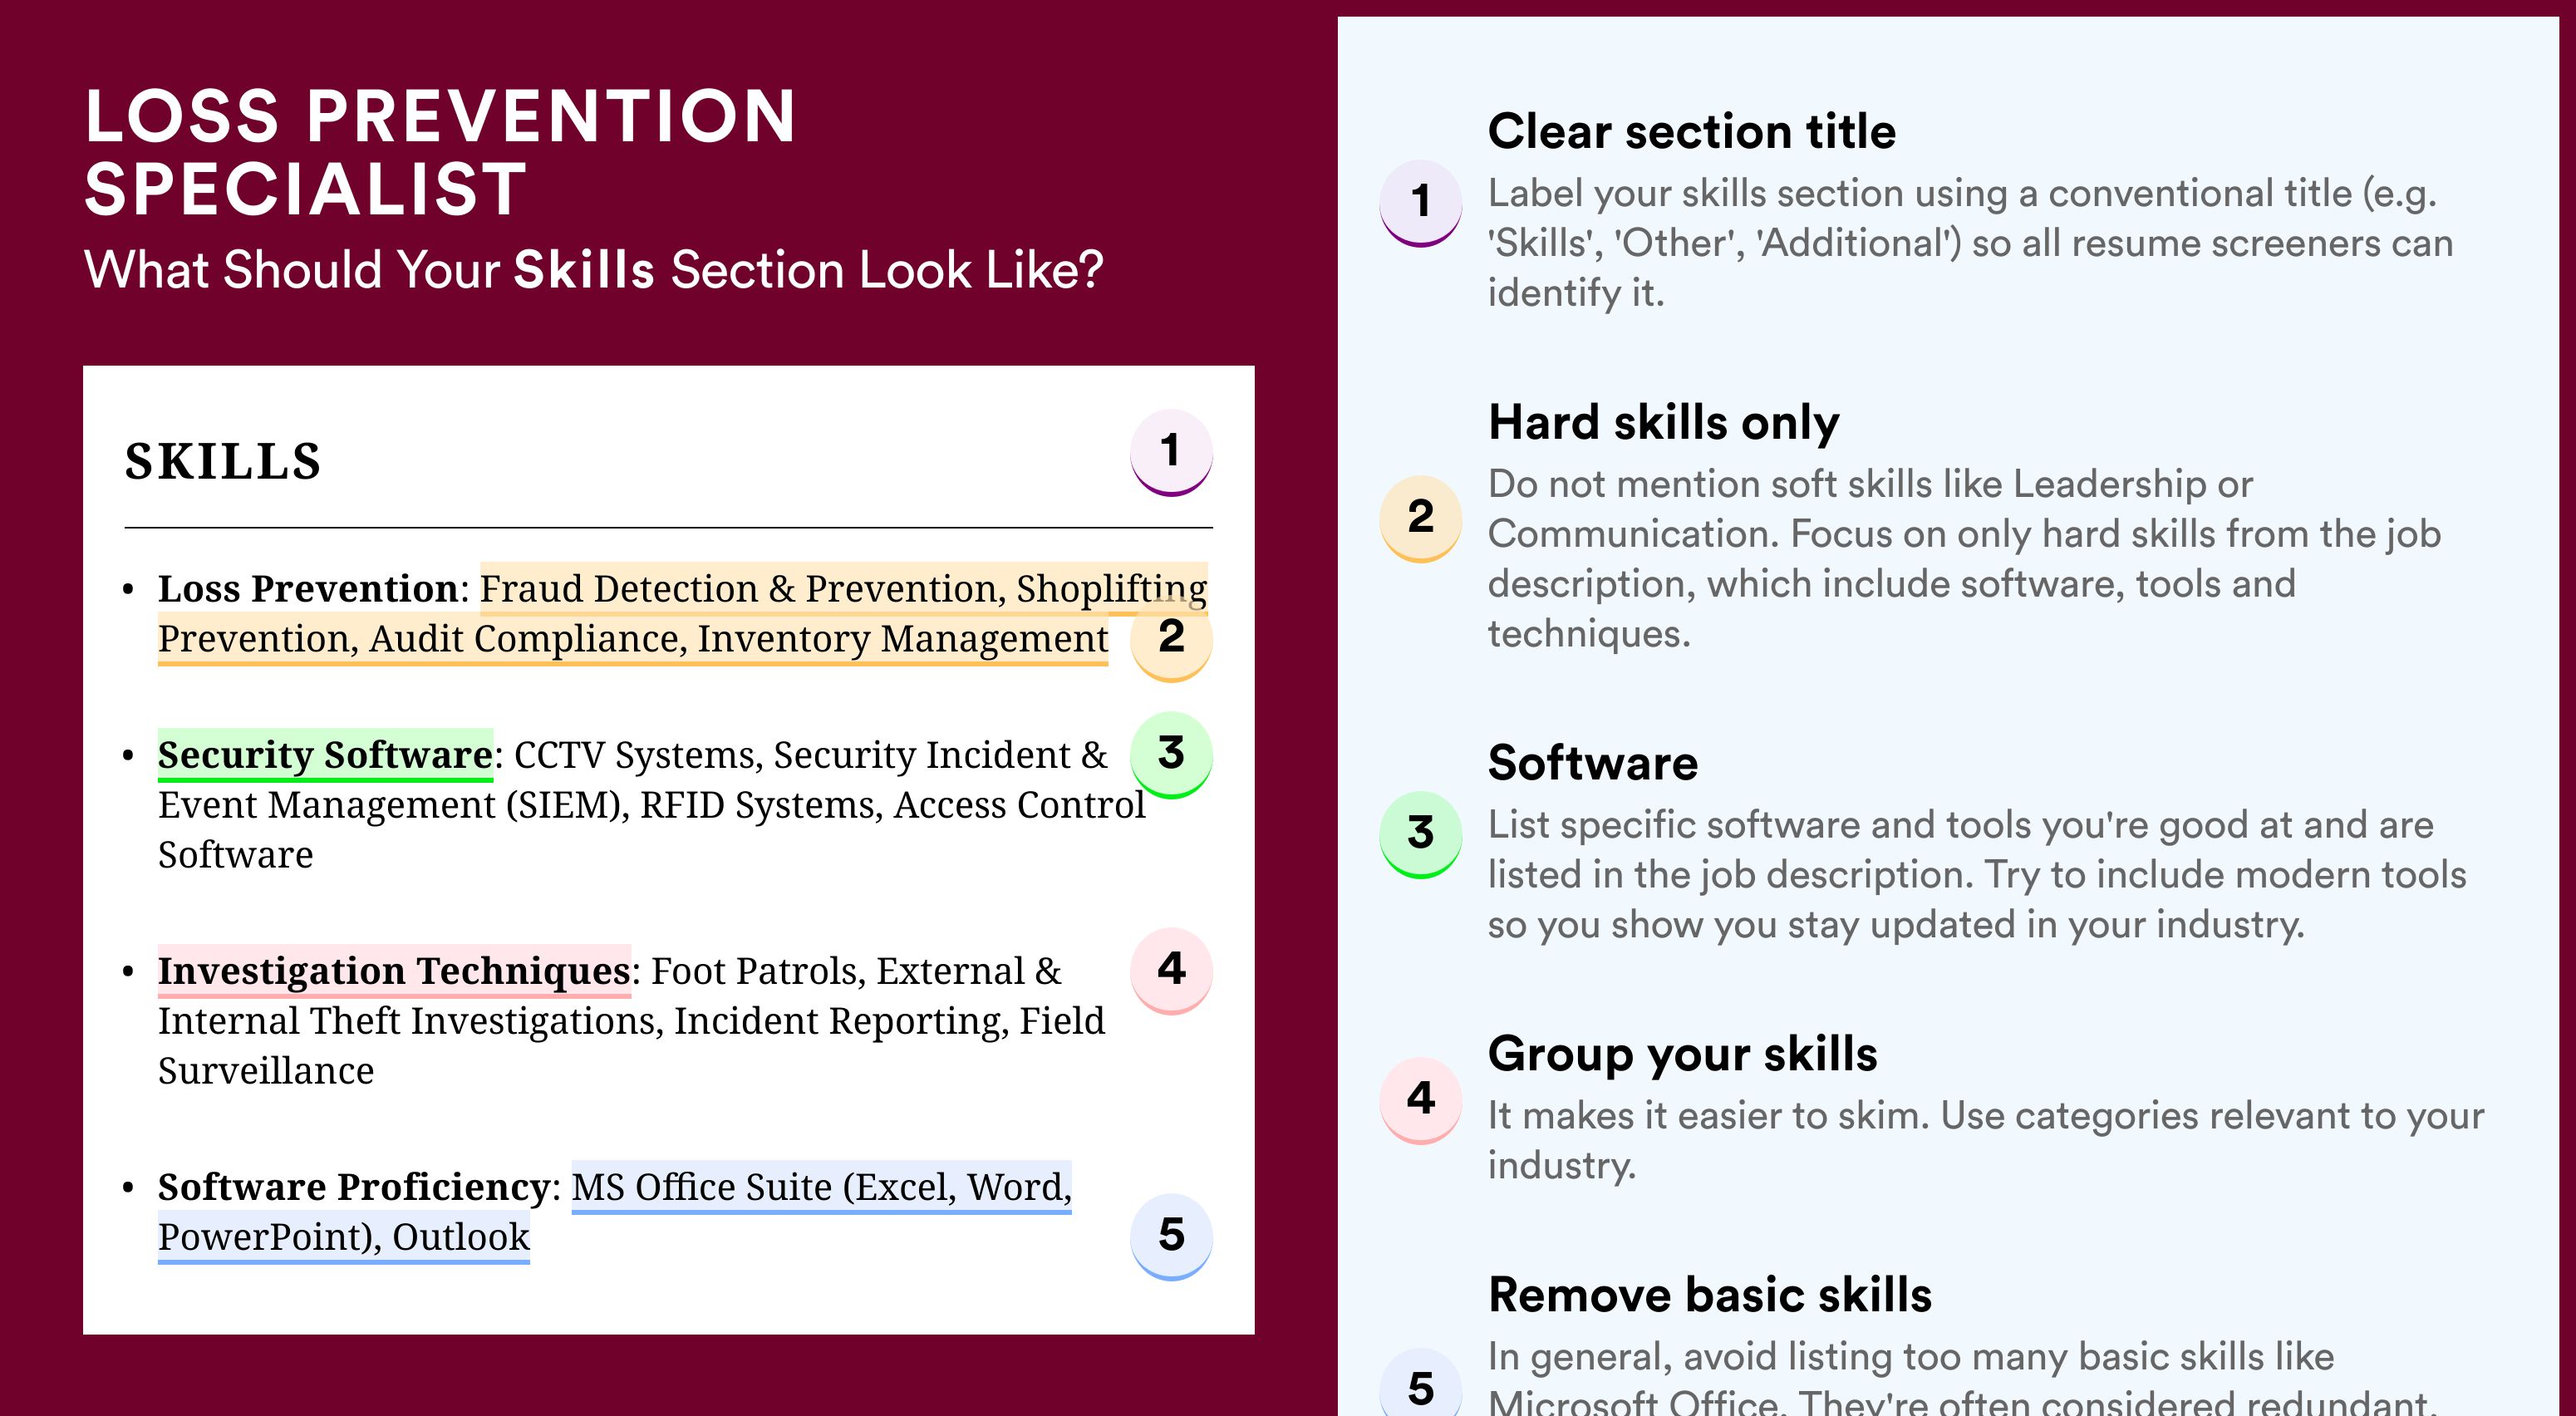This screenshot has width=2576, height=1416.
Task: Select the pink 4 badge next to Group your skills
Action: (1421, 1100)
